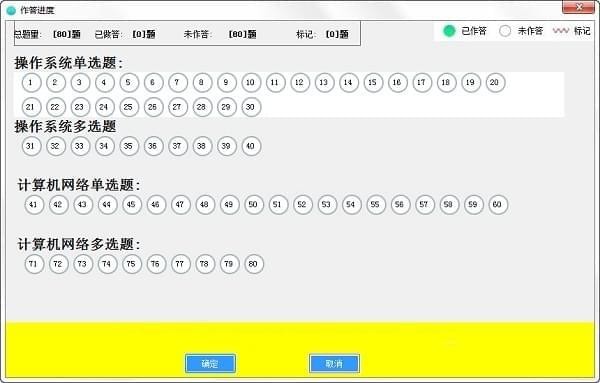Select question 50 circle
The image size is (600, 383).
point(253,205)
